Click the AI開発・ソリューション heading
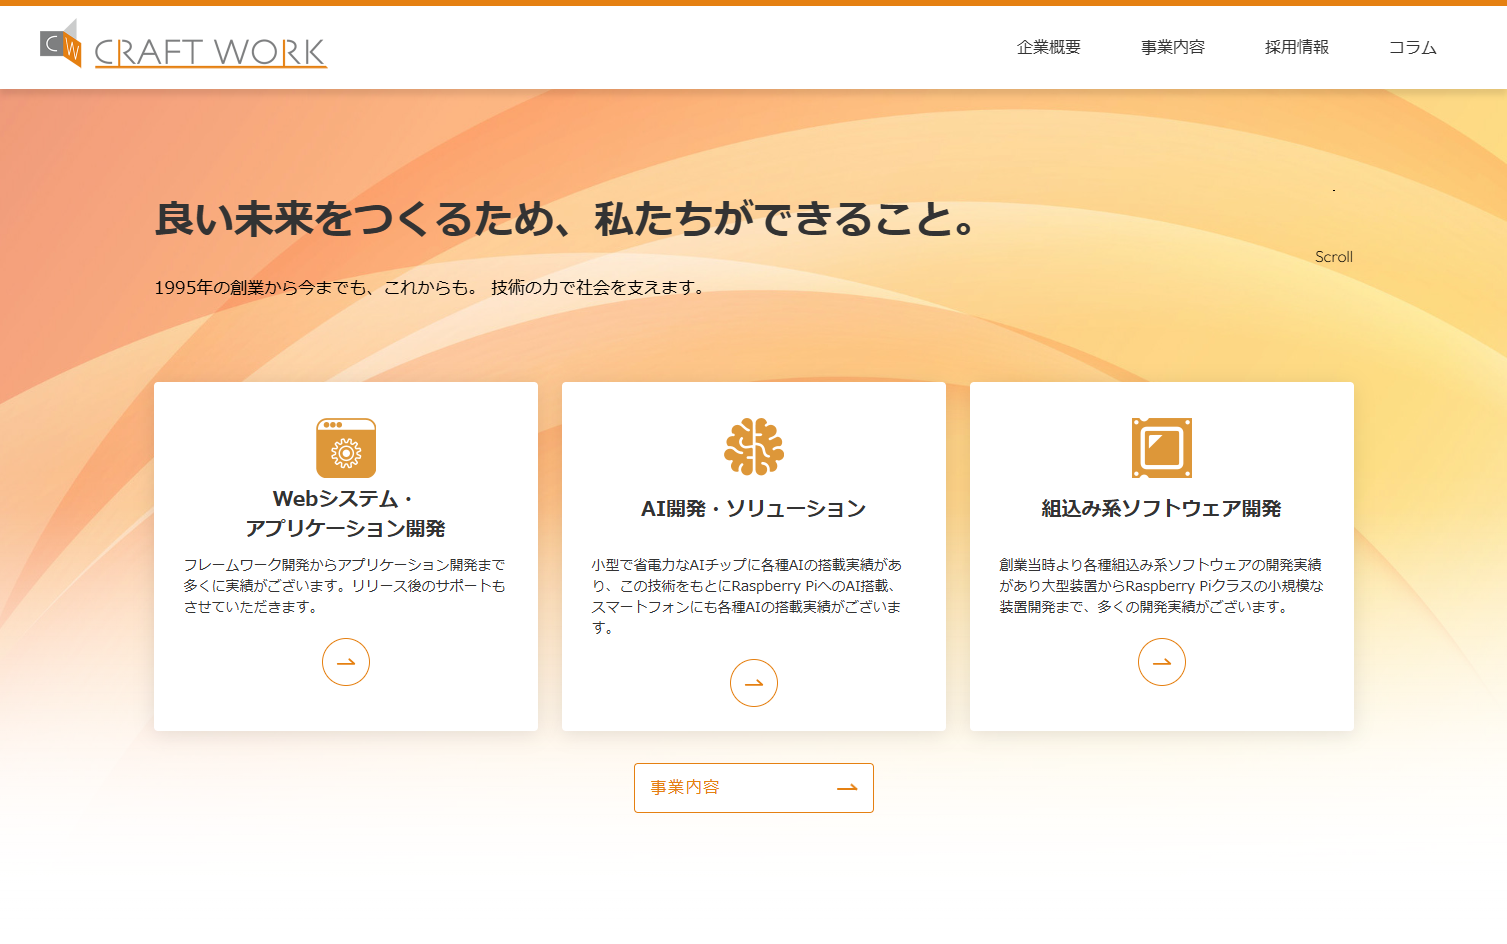Viewport: 1507px width, 944px height. point(754,509)
